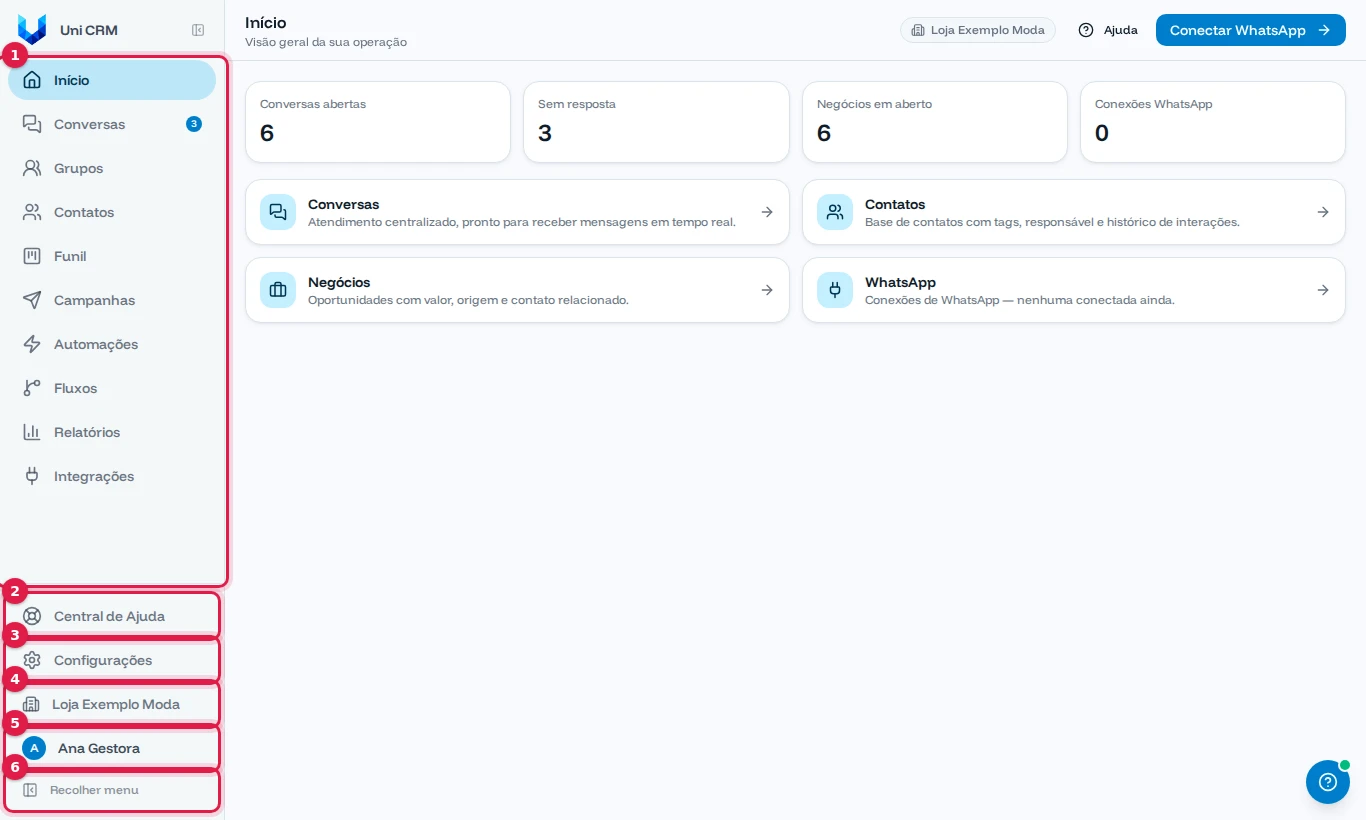Open the floating help bubble button
The width and height of the screenshot is (1366, 820).
tap(1328, 782)
